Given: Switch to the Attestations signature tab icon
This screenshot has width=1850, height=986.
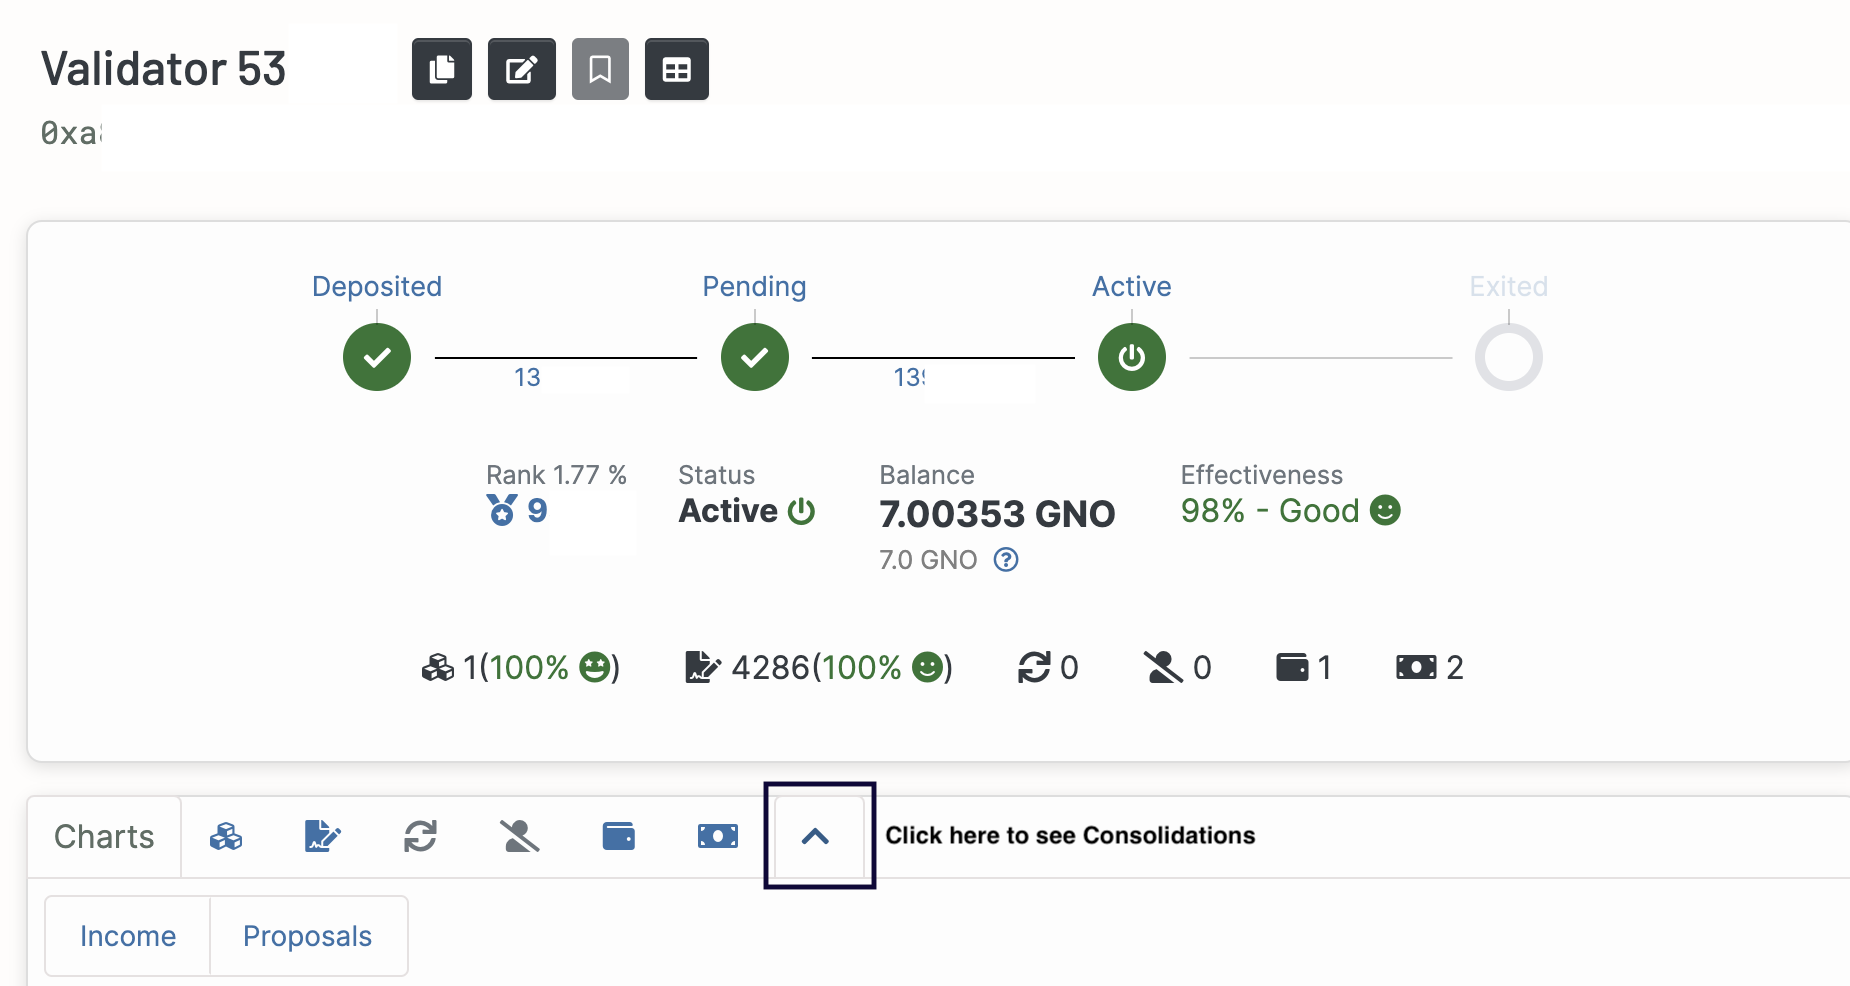Looking at the screenshot, I should click(x=322, y=837).
